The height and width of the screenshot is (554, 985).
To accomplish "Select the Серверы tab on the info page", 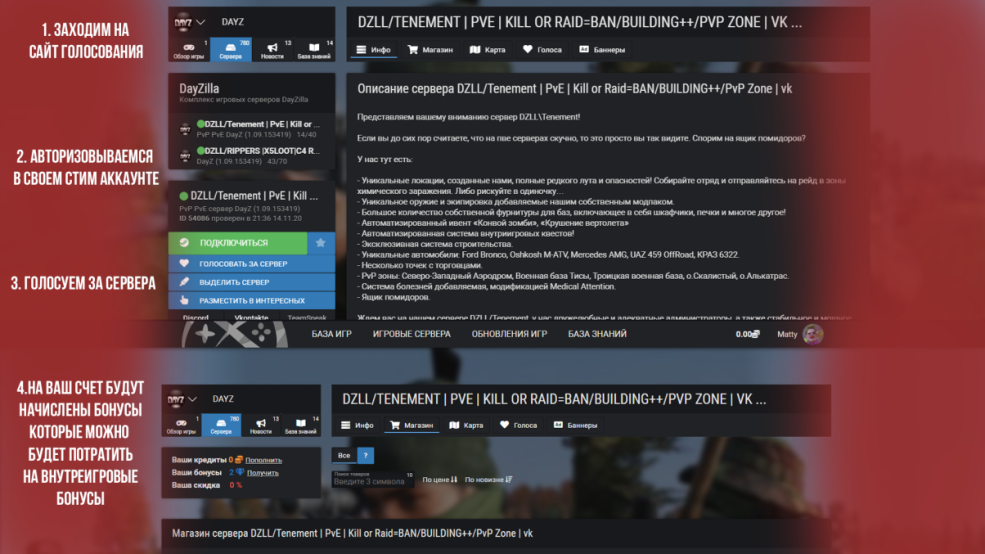I will 231,50.
